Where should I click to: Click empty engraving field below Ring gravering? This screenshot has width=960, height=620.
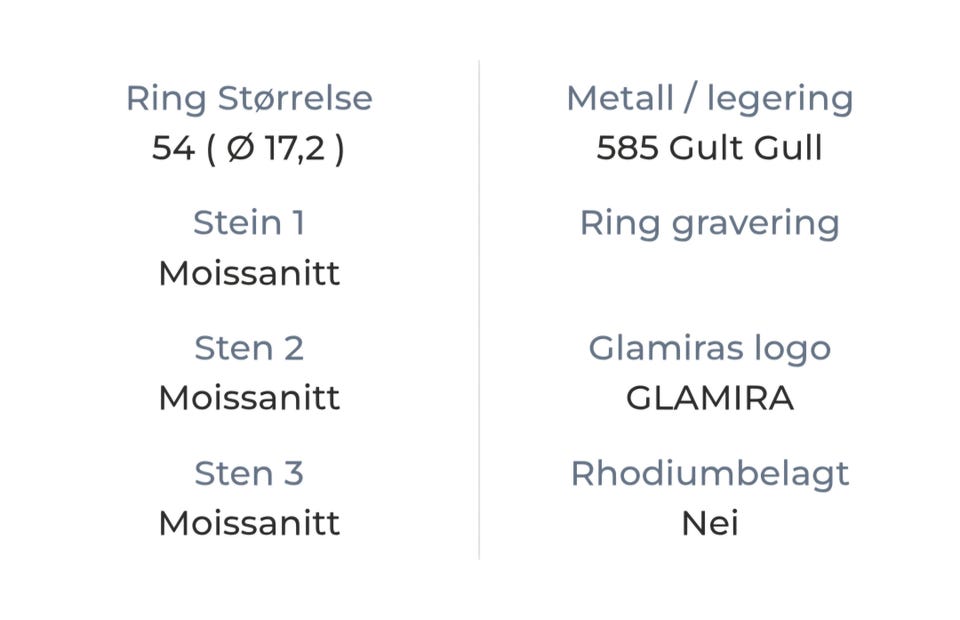click(709, 273)
